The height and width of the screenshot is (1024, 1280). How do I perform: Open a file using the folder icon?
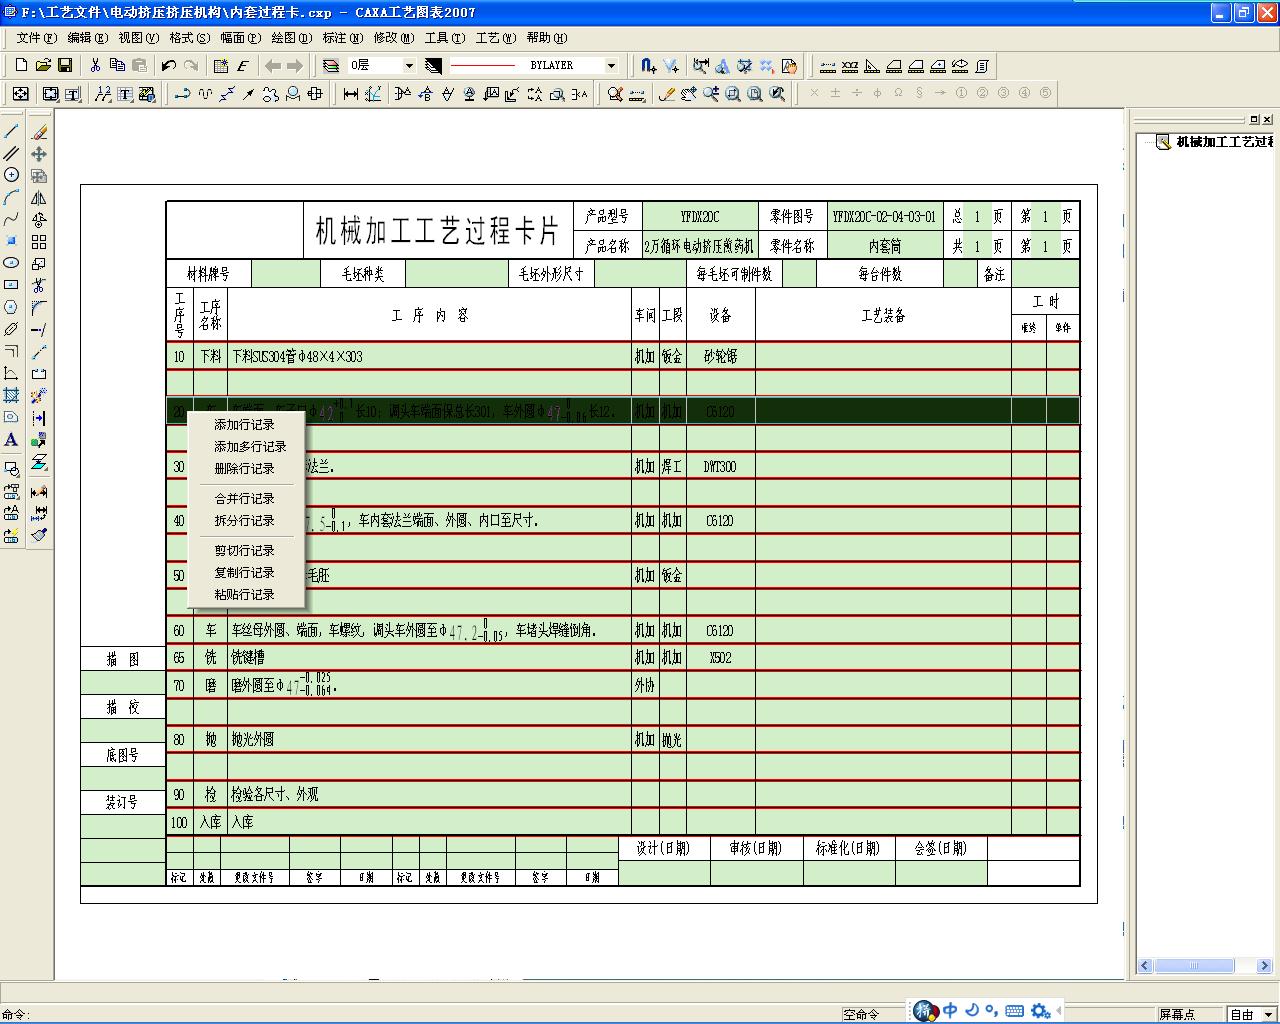[43, 66]
